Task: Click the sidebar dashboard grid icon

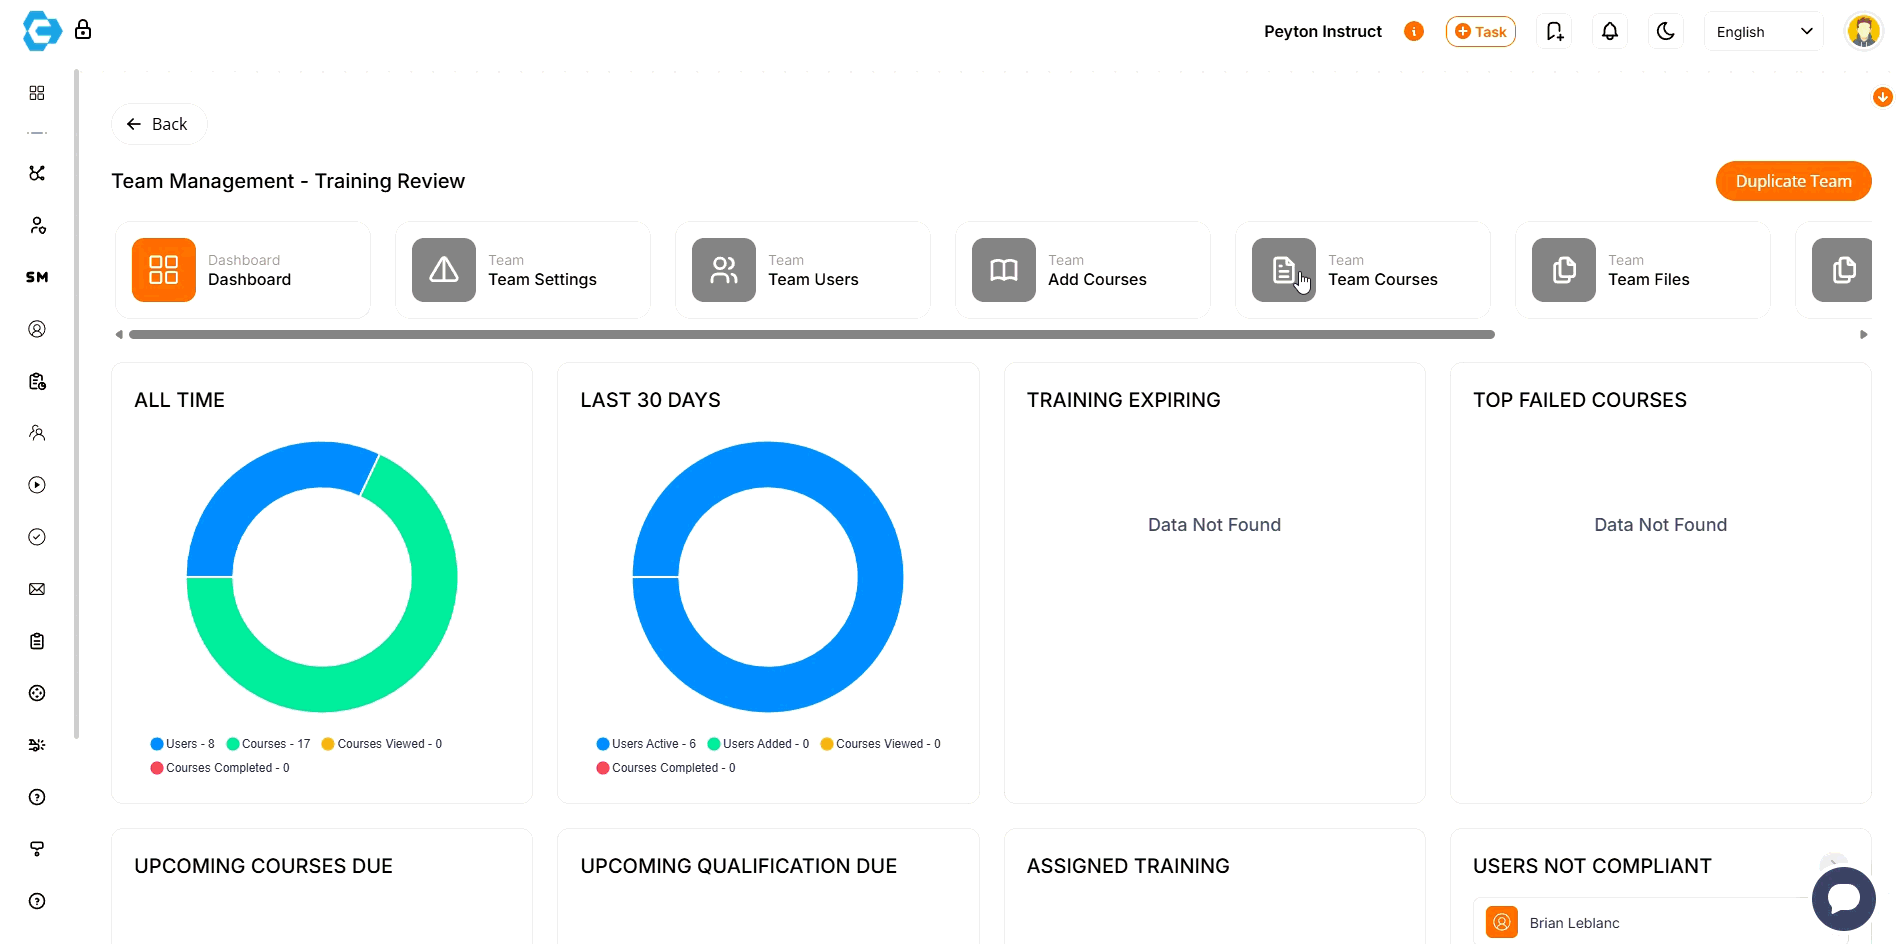Action: pos(37,93)
